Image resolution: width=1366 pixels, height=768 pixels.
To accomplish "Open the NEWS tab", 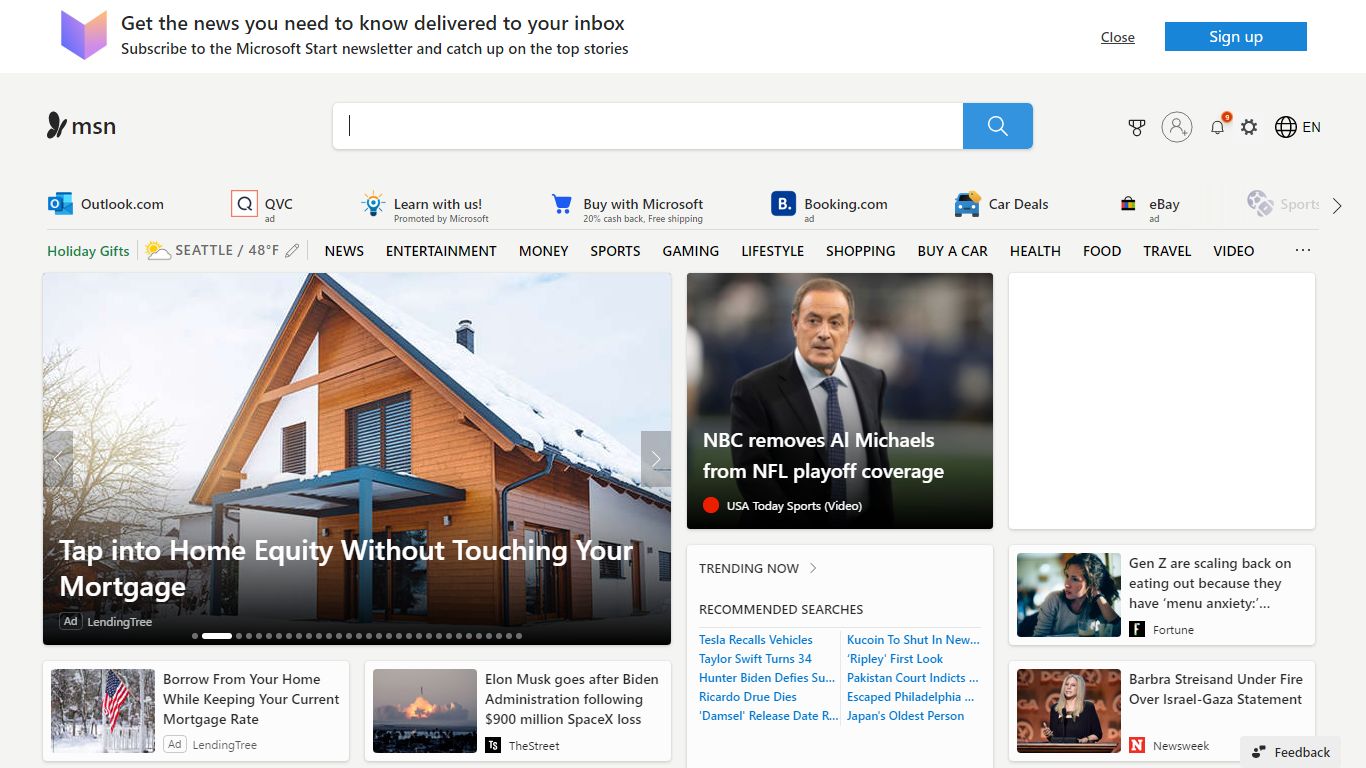I will click(344, 251).
